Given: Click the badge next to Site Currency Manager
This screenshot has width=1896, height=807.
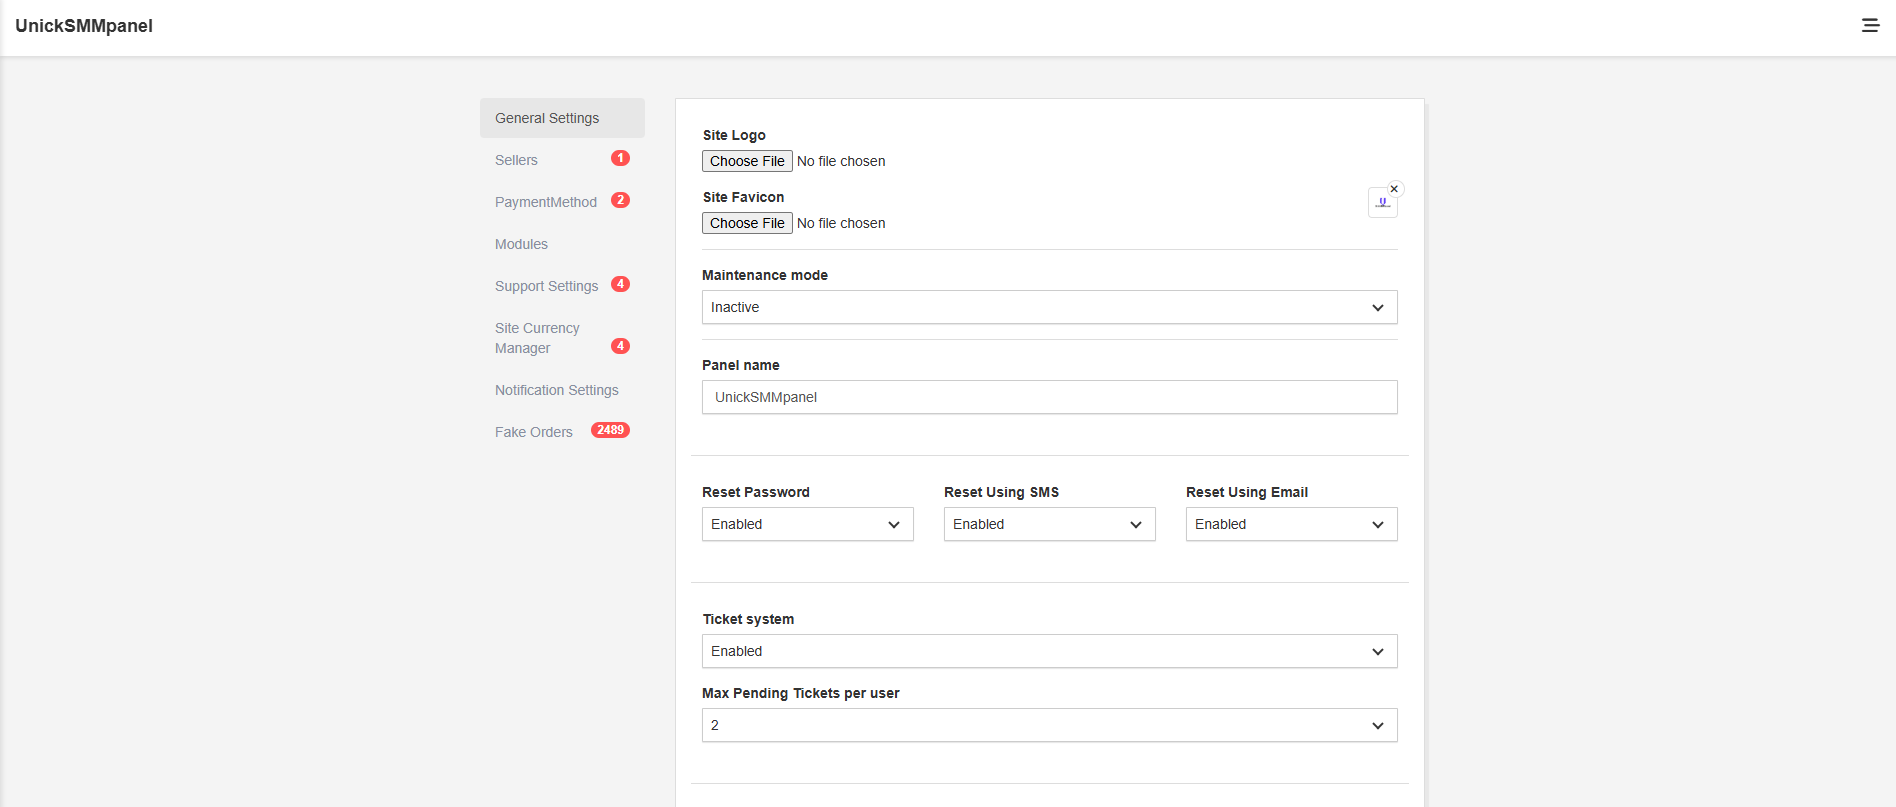Looking at the screenshot, I should click(x=620, y=346).
